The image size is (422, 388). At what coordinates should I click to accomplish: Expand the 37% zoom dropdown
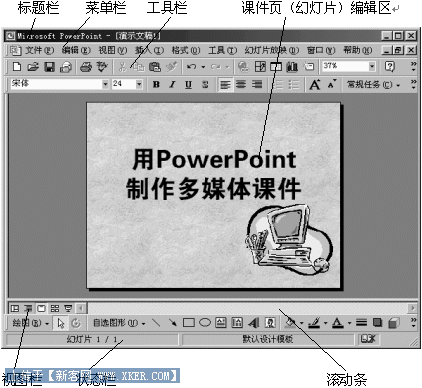(x=372, y=66)
